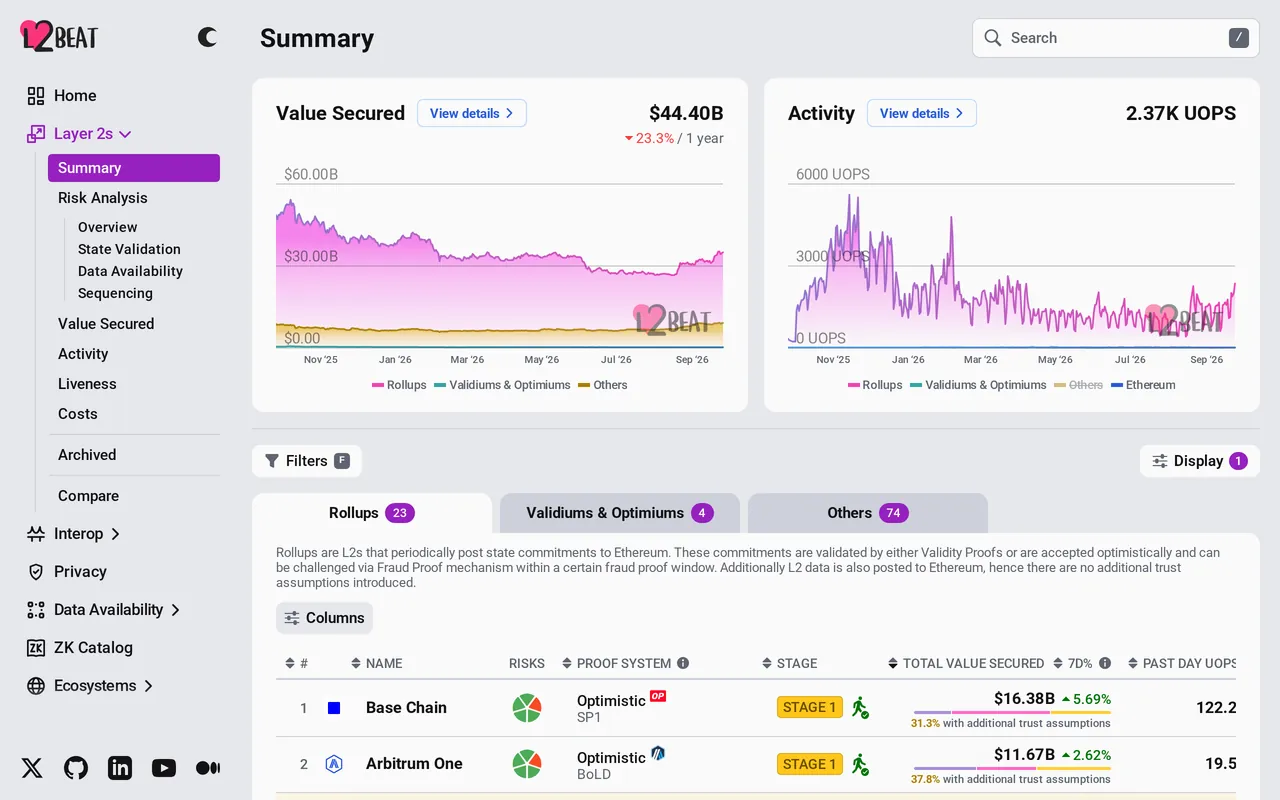Click the Home grid icon
This screenshot has height=800, width=1280.
[36, 96]
